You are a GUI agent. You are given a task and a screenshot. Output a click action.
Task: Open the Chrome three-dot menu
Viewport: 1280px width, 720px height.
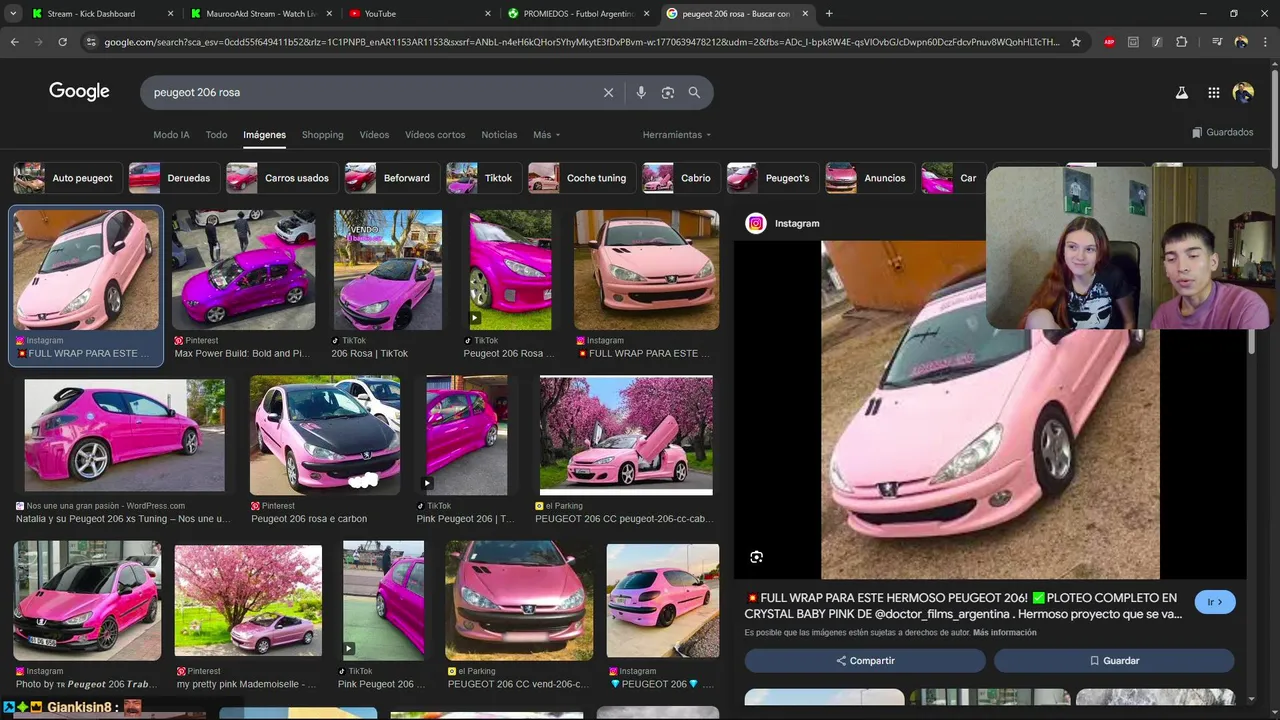(x=1264, y=42)
